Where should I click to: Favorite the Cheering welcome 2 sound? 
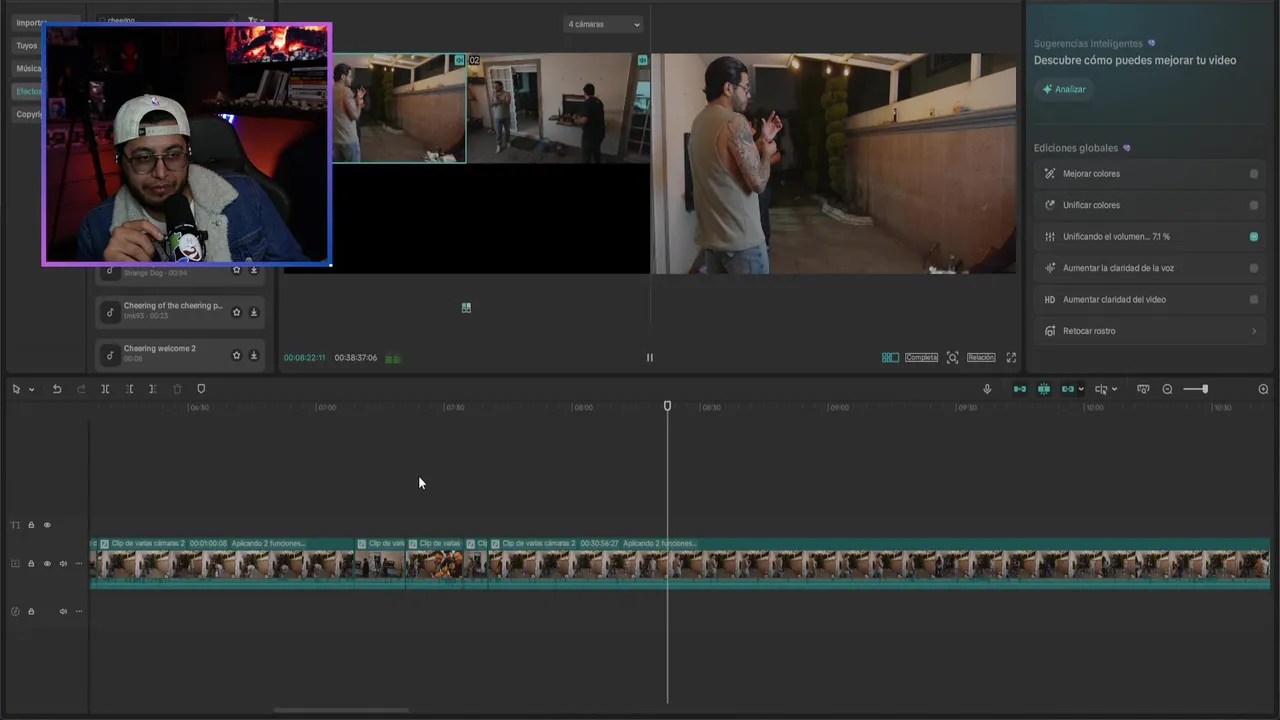pos(237,355)
